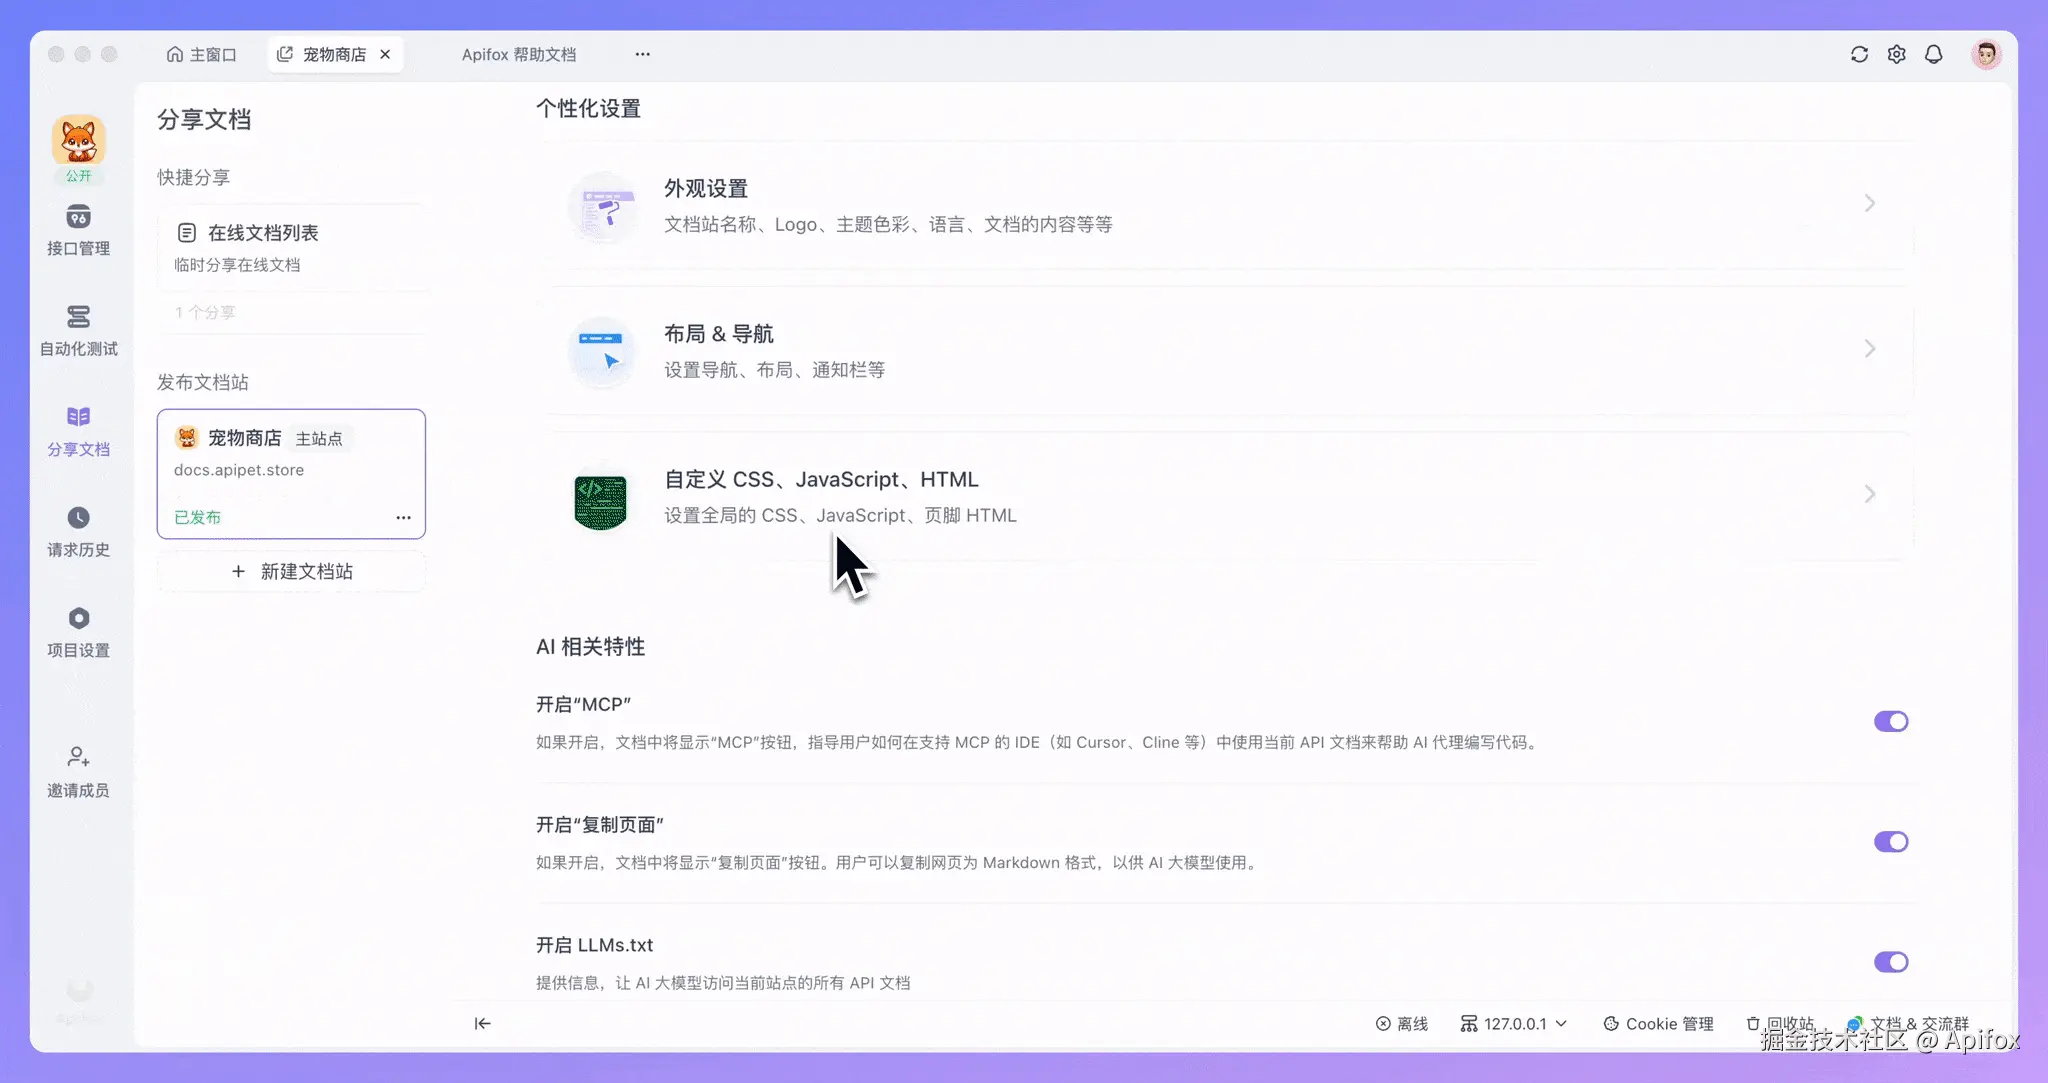Screen dimensions: 2048x1083
Task: Click 在线文档列表 document icon
Action: pyautogui.click(x=187, y=233)
